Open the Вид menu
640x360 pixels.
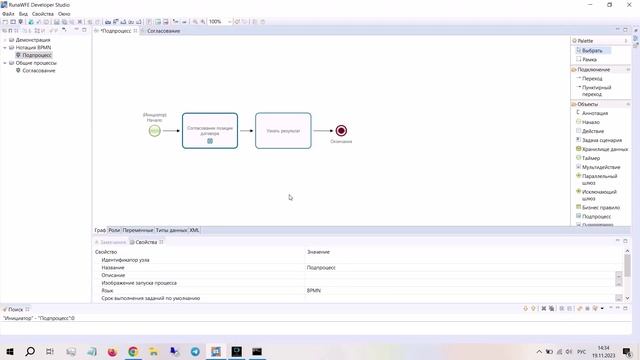(23, 14)
